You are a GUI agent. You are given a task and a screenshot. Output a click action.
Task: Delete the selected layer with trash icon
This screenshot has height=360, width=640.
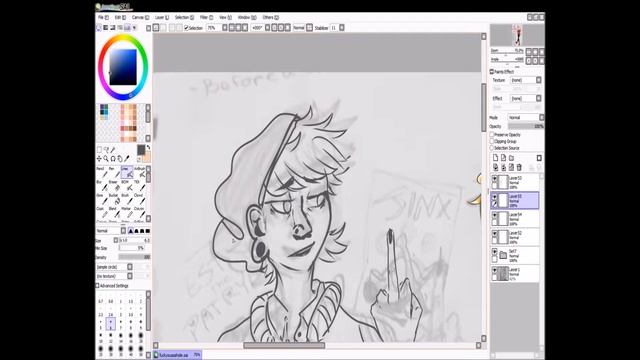519,167
